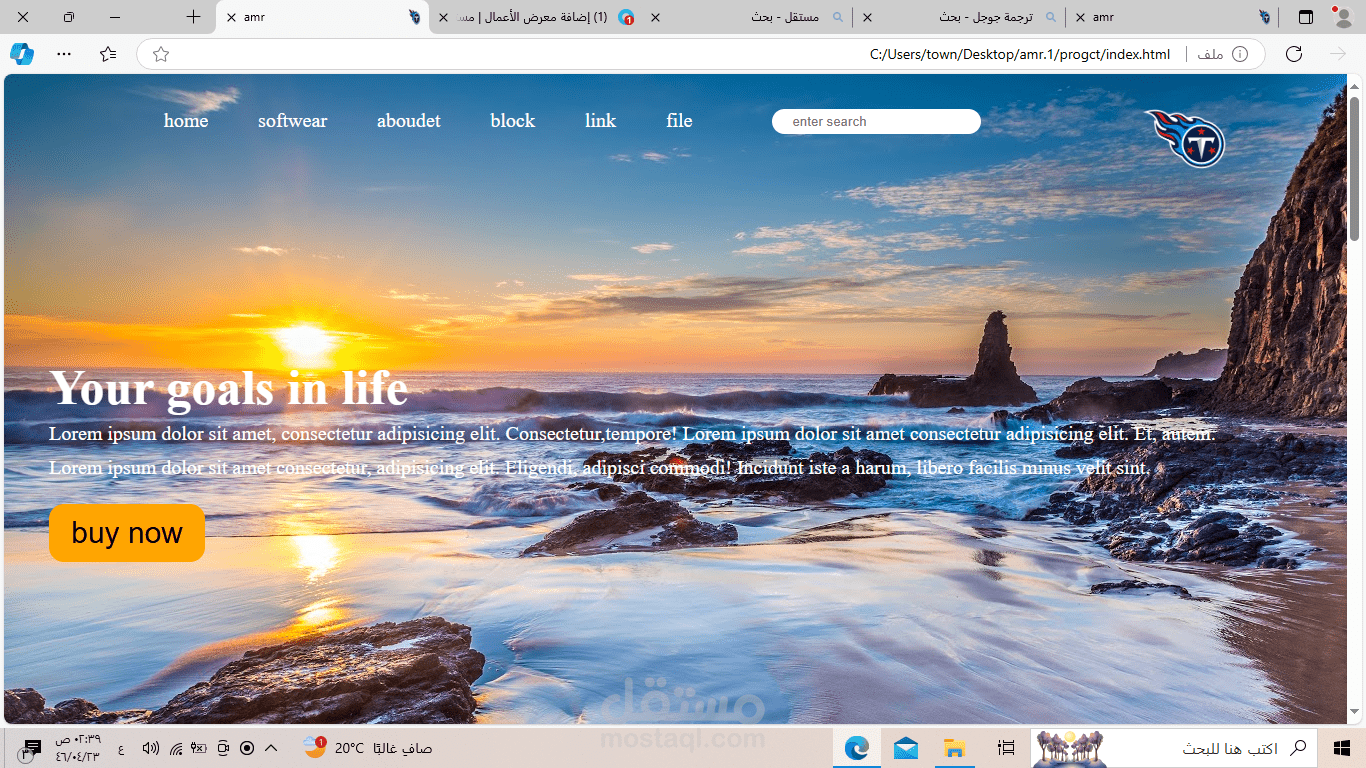Open the Favorites list icon
The height and width of the screenshot is (768, 1366).
pos(108,54)
